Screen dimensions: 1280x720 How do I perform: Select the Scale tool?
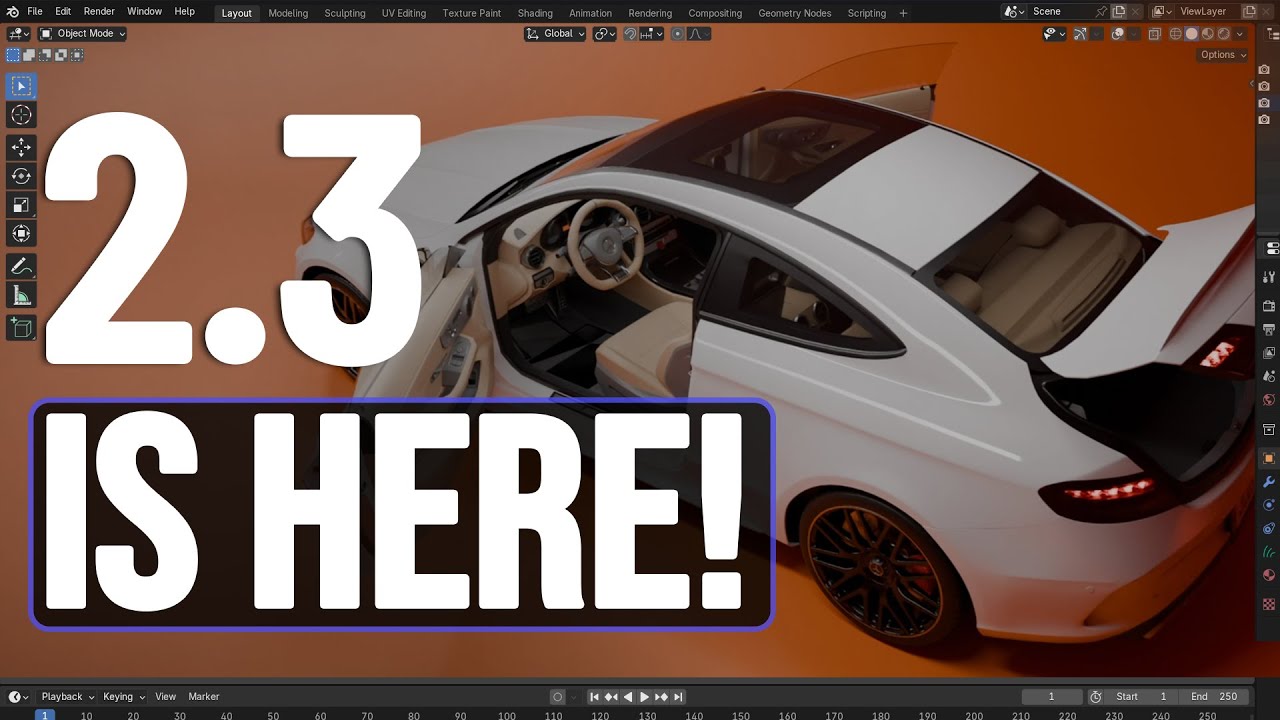click(x=21, y=205)
